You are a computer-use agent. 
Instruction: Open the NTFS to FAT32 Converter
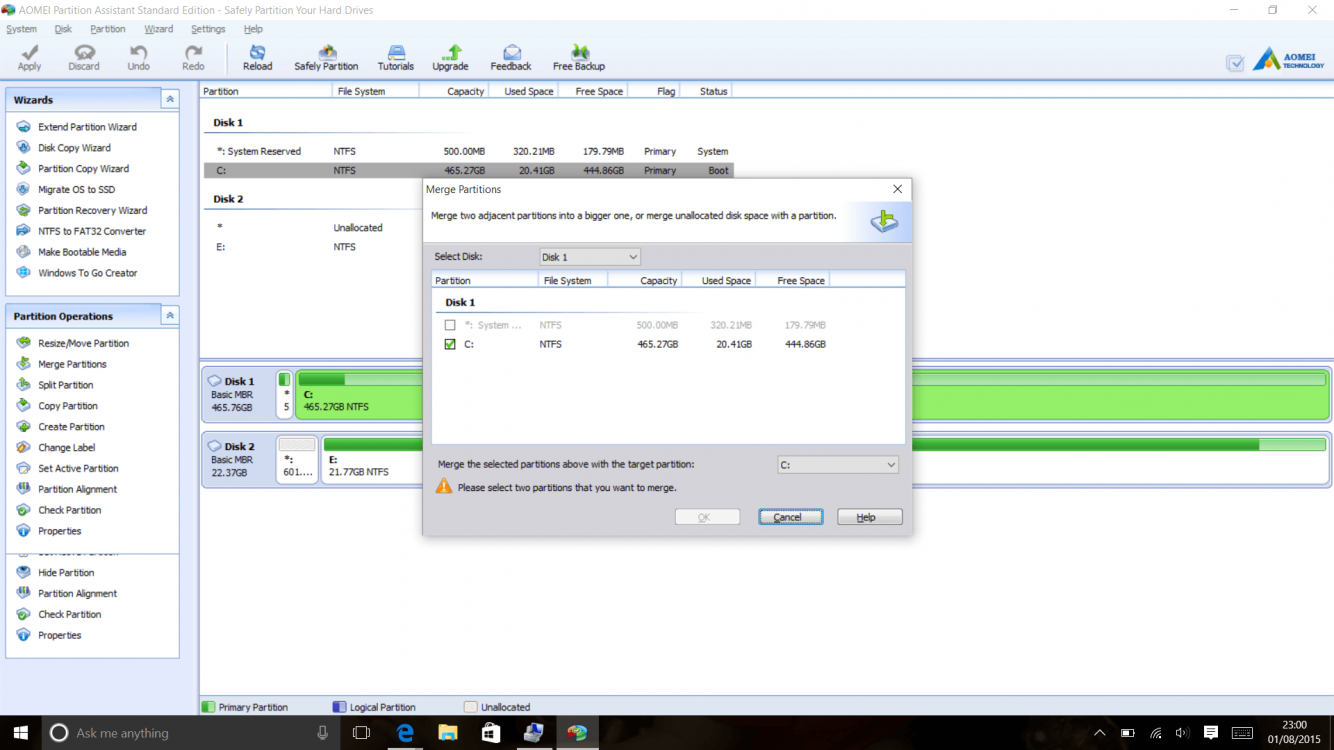click(x=91, y=230)
